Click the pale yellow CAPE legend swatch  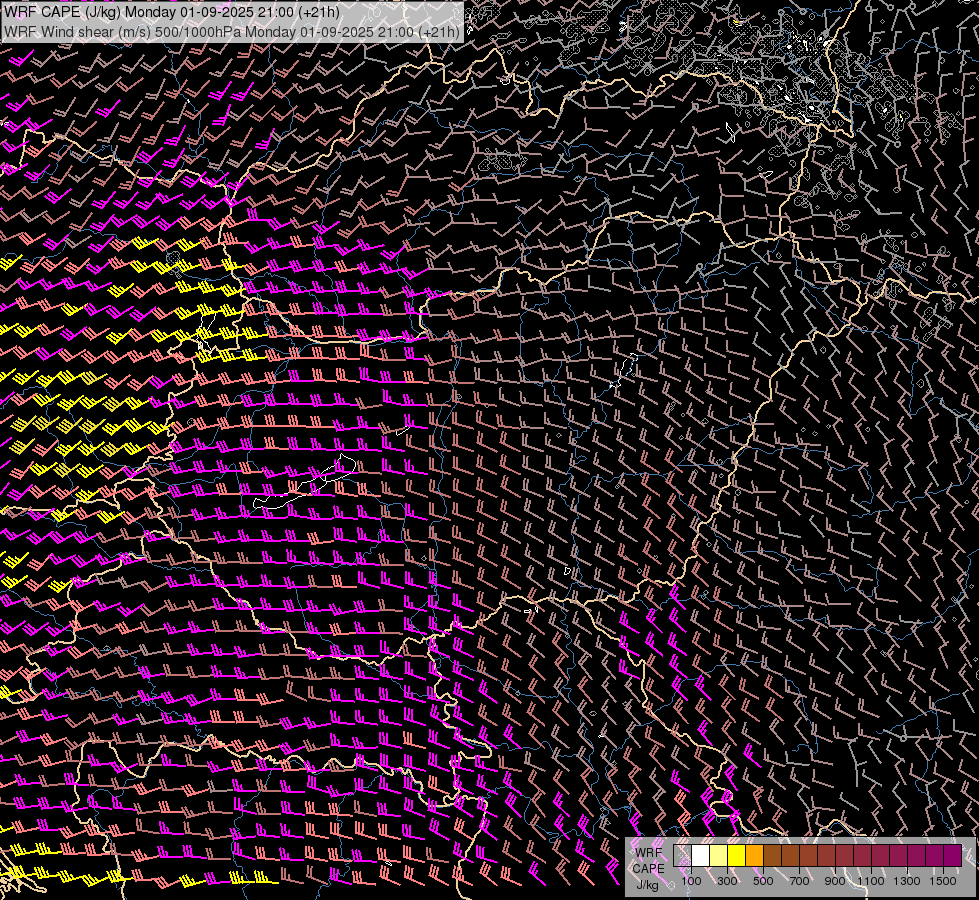pyautogui.click(x=719, y=855)
